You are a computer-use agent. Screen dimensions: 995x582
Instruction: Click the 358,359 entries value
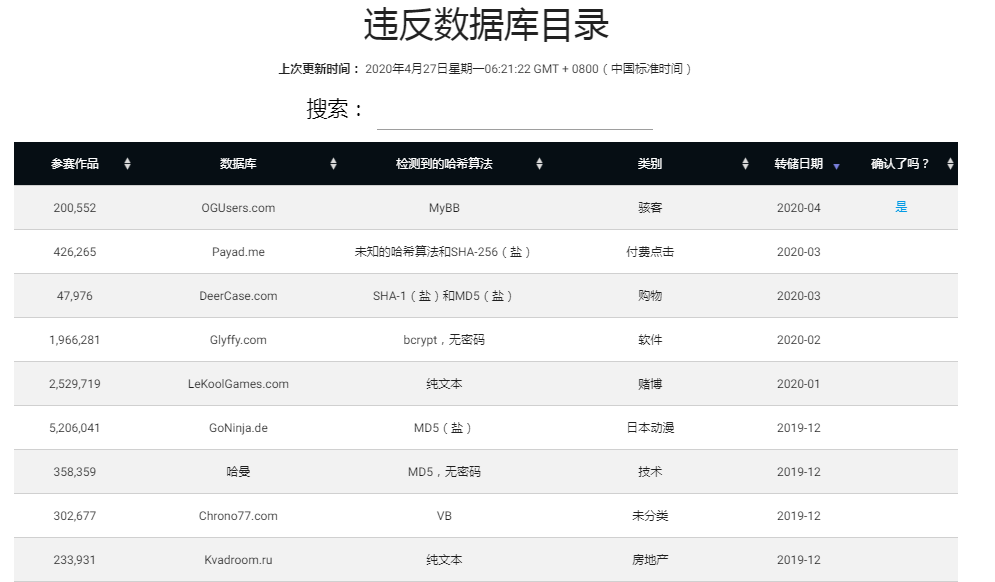(x=75, y=472)
